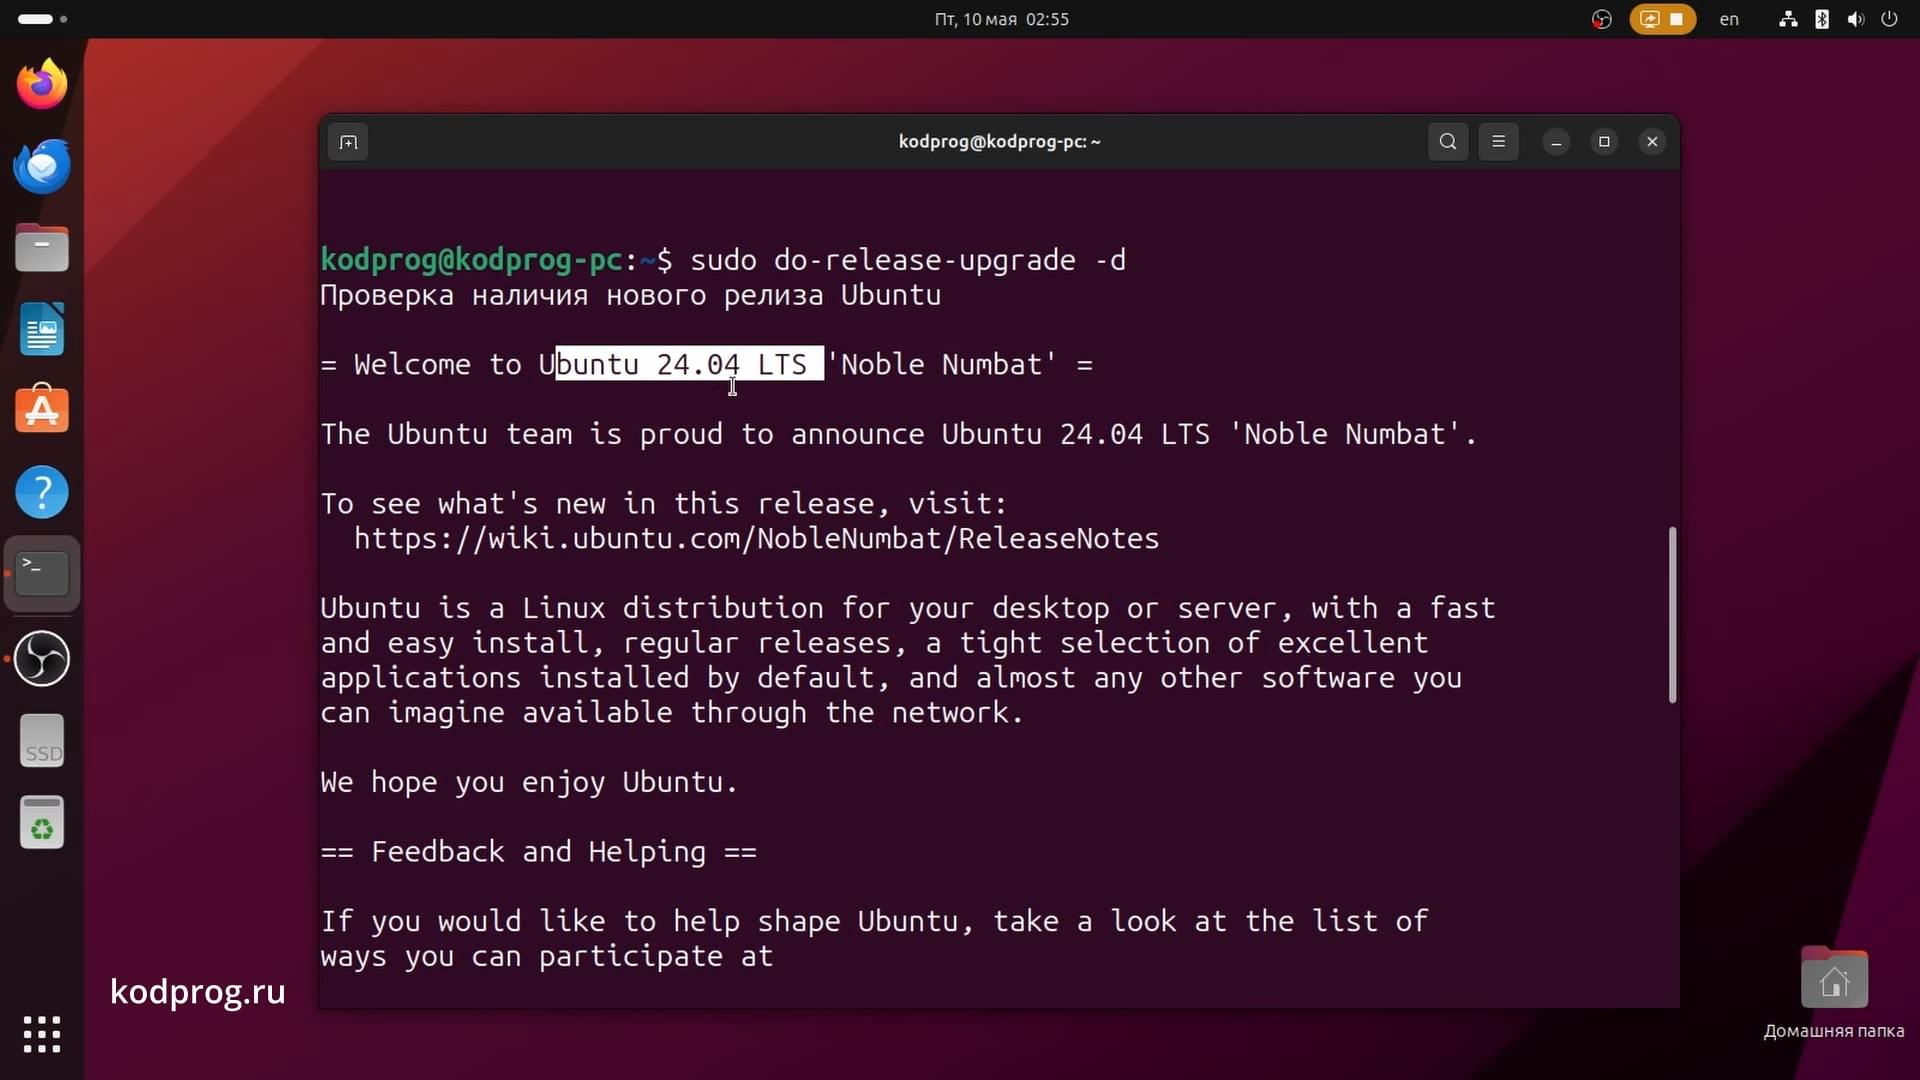Maximize the terminal window

(x=1604, y=142)
